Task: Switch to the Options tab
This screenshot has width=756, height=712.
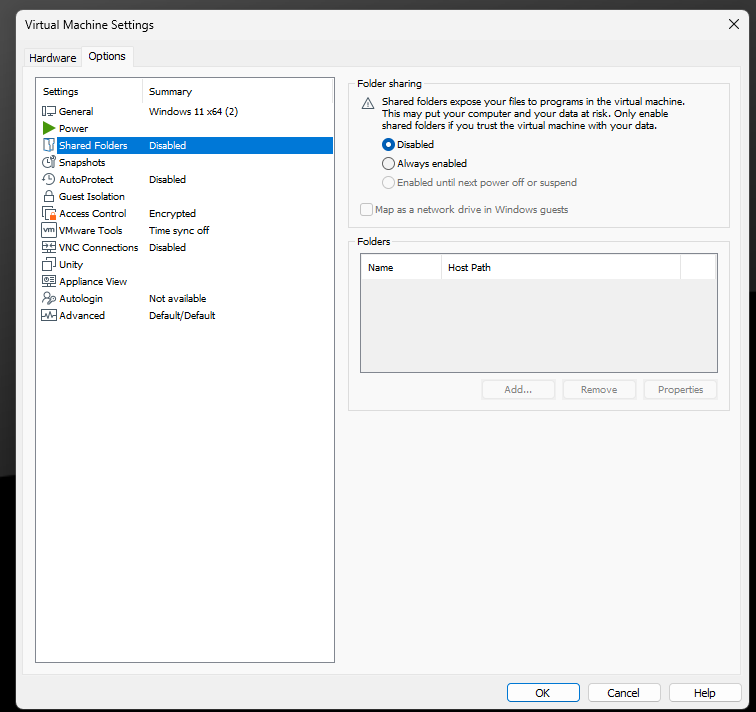Action: click(x=107, y=56)
